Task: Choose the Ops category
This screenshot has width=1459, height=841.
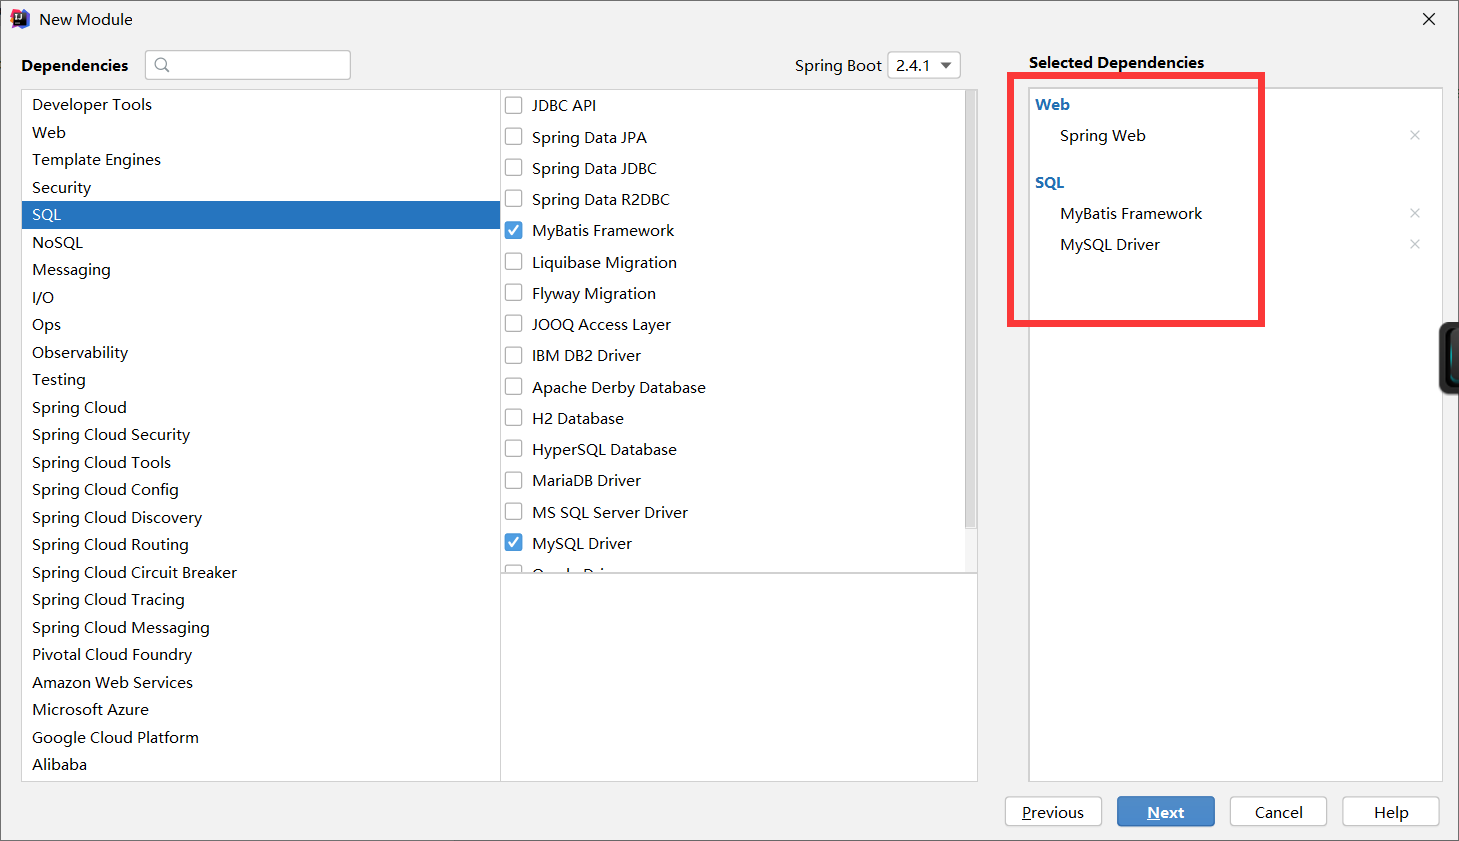Action: (260, 324)
